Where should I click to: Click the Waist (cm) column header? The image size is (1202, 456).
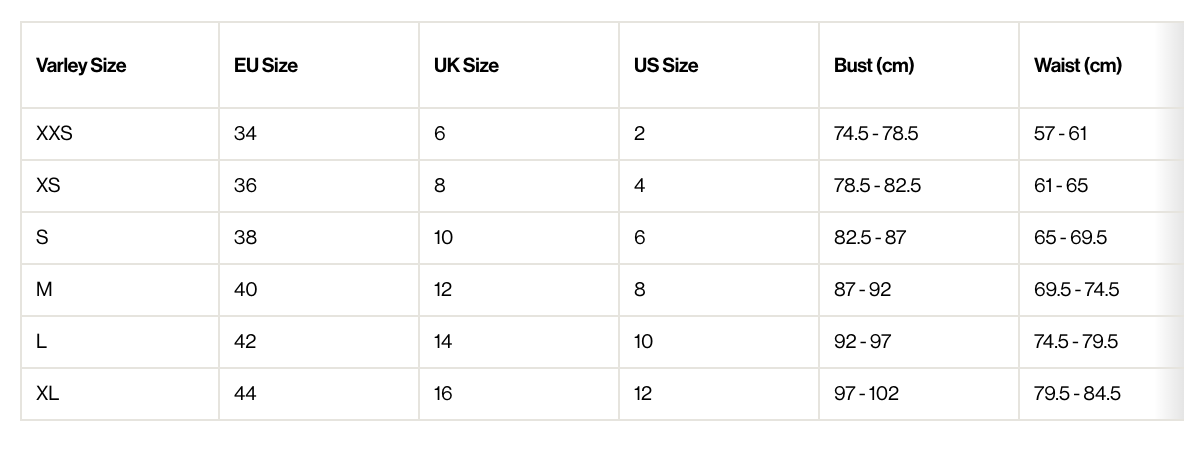point(1078,66)
